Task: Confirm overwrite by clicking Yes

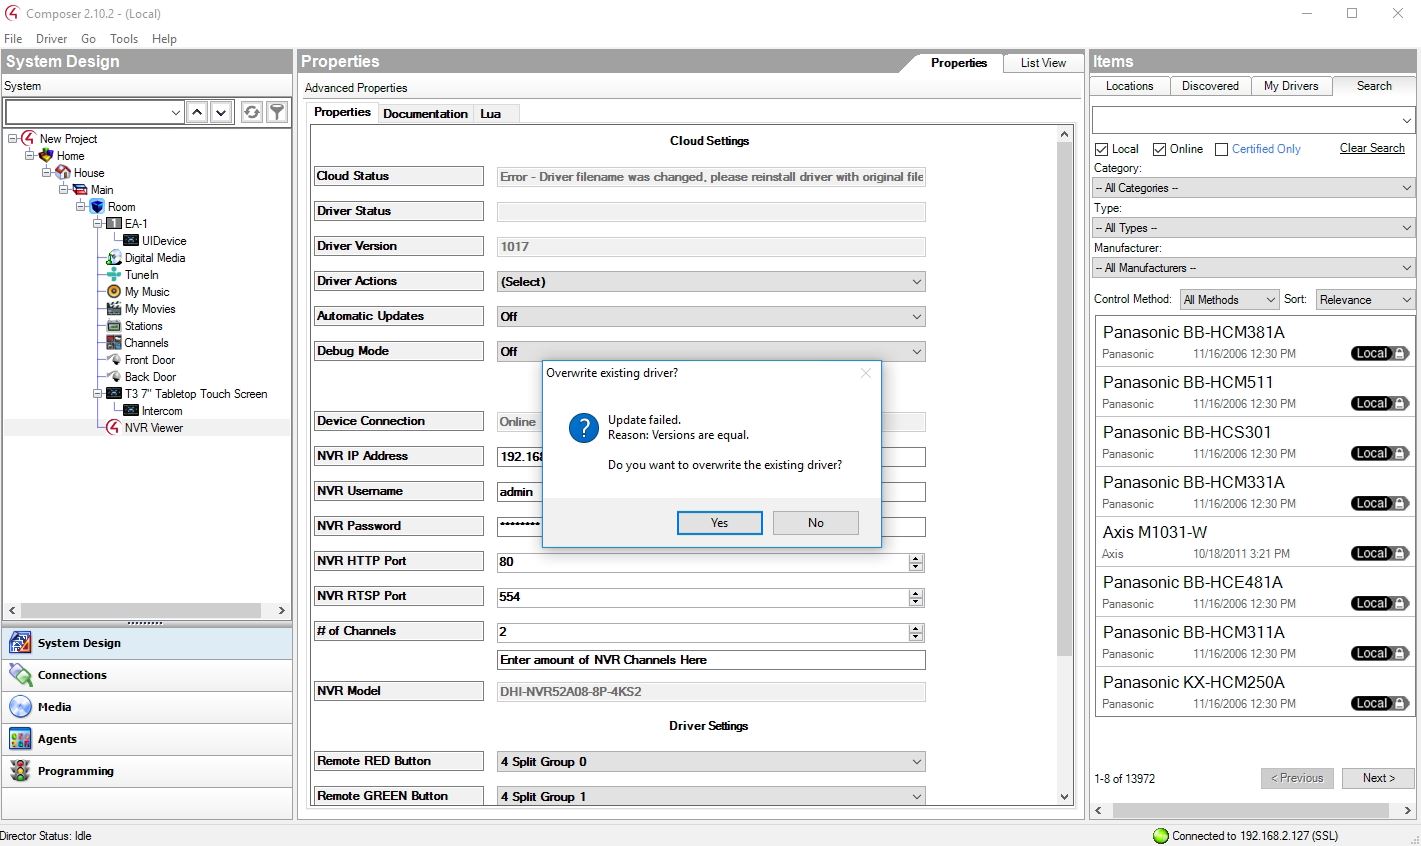Action: click(x=720, y=523)
